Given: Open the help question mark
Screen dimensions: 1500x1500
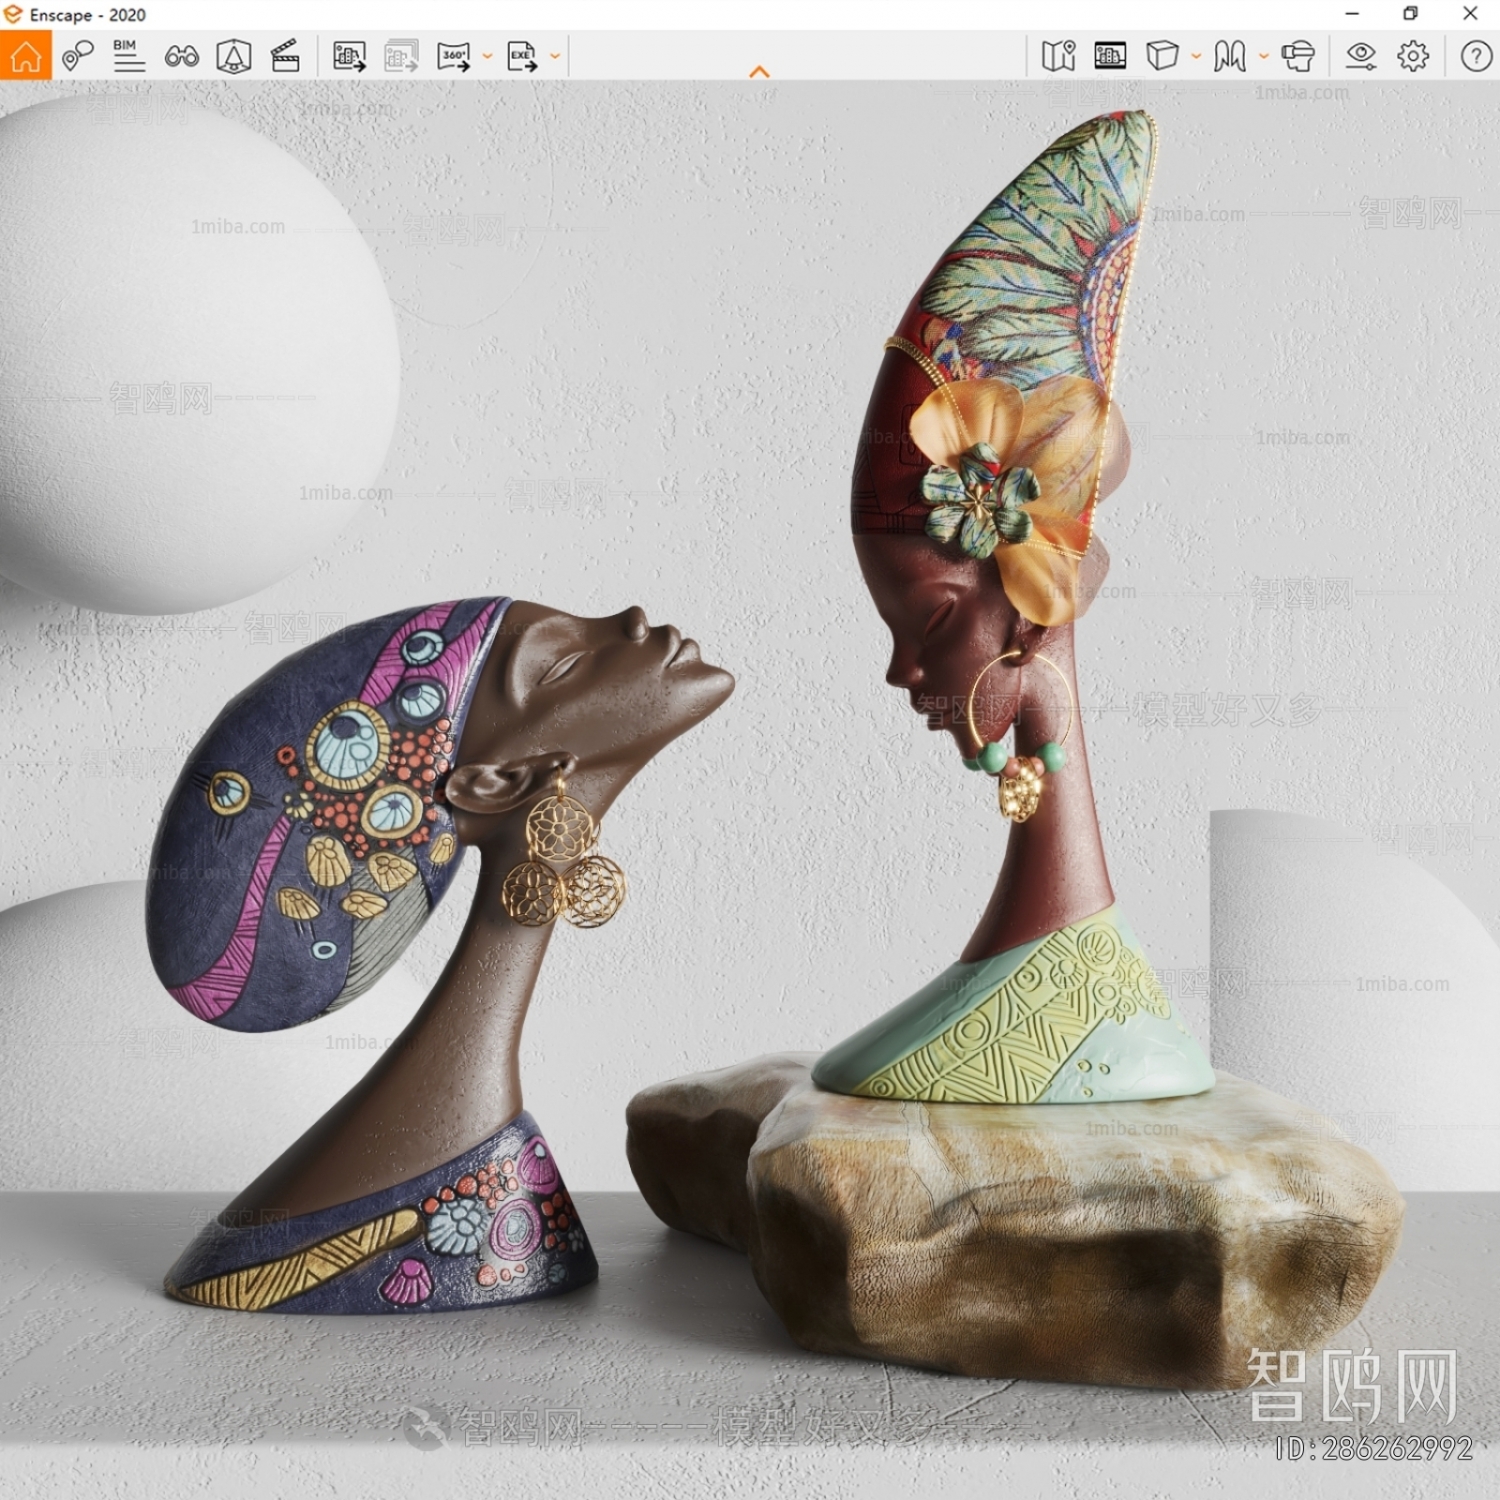Looking at the screenshot, I should 1476,56.
